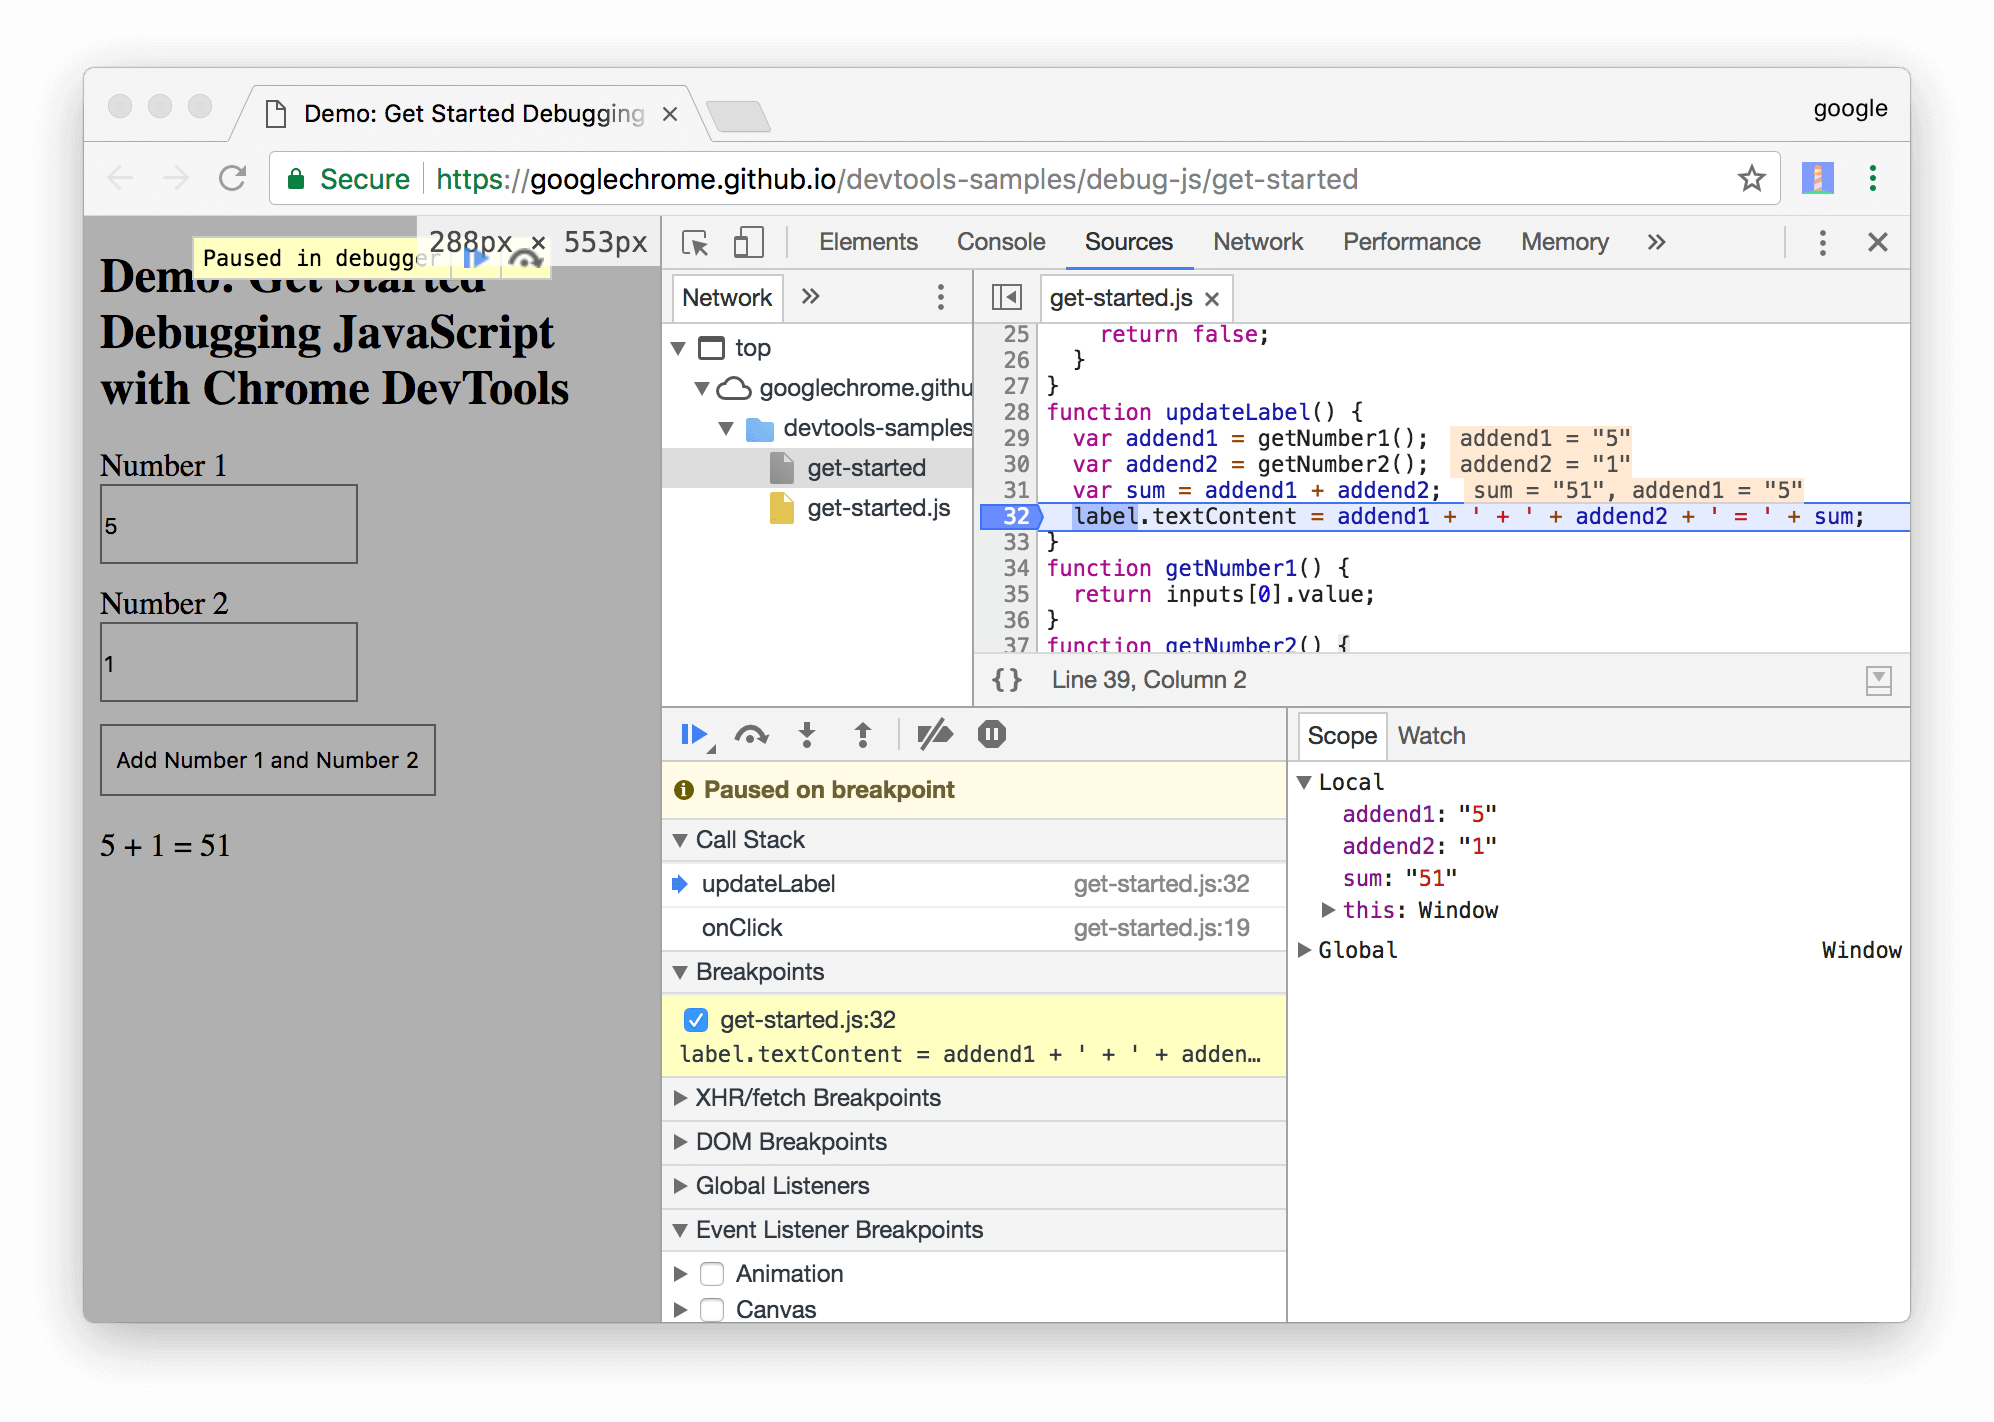
Task: Click the Deactivate breakpoints icon
Action: pyautogui.click(x=935, y=734)
